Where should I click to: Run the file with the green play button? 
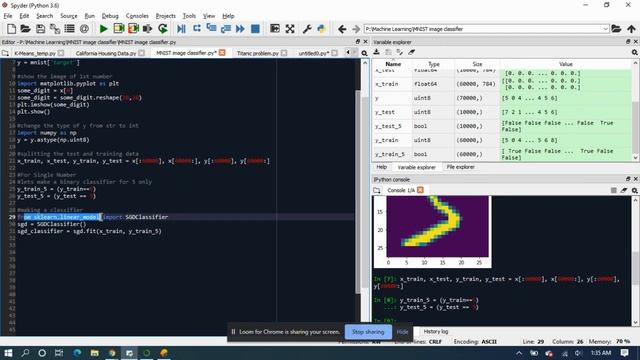point(104,29)
